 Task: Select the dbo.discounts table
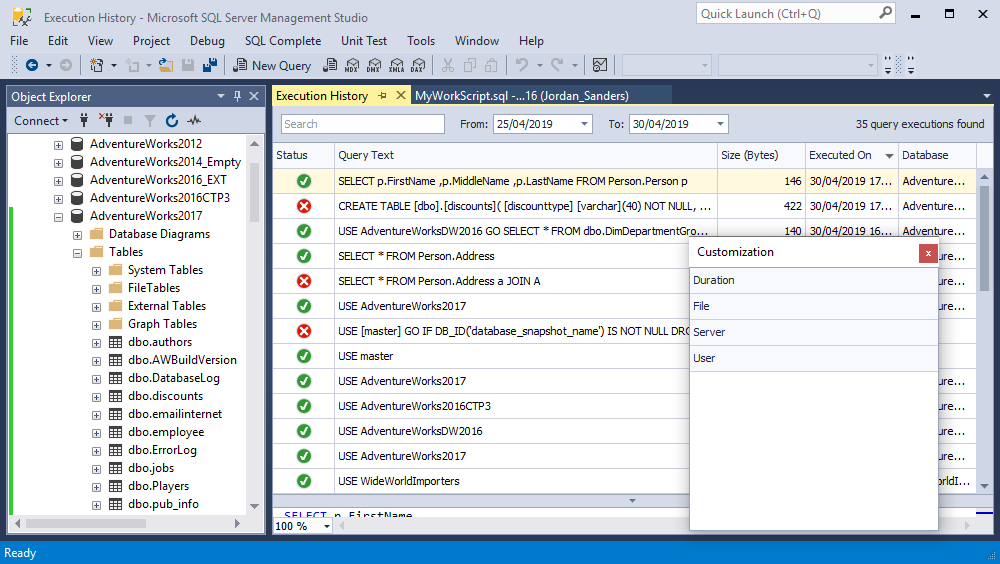pyautogui.click(x=165, y=396)
